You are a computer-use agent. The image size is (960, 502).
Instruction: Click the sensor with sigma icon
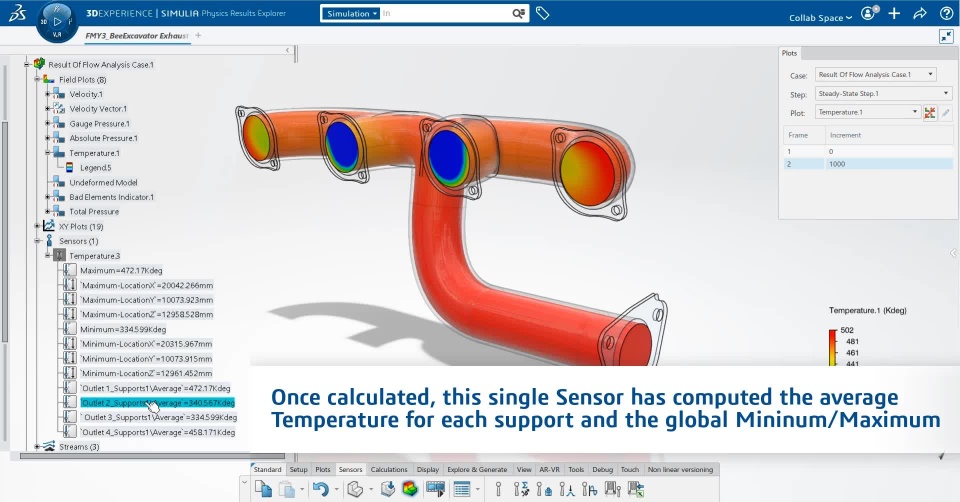[521, 489]
